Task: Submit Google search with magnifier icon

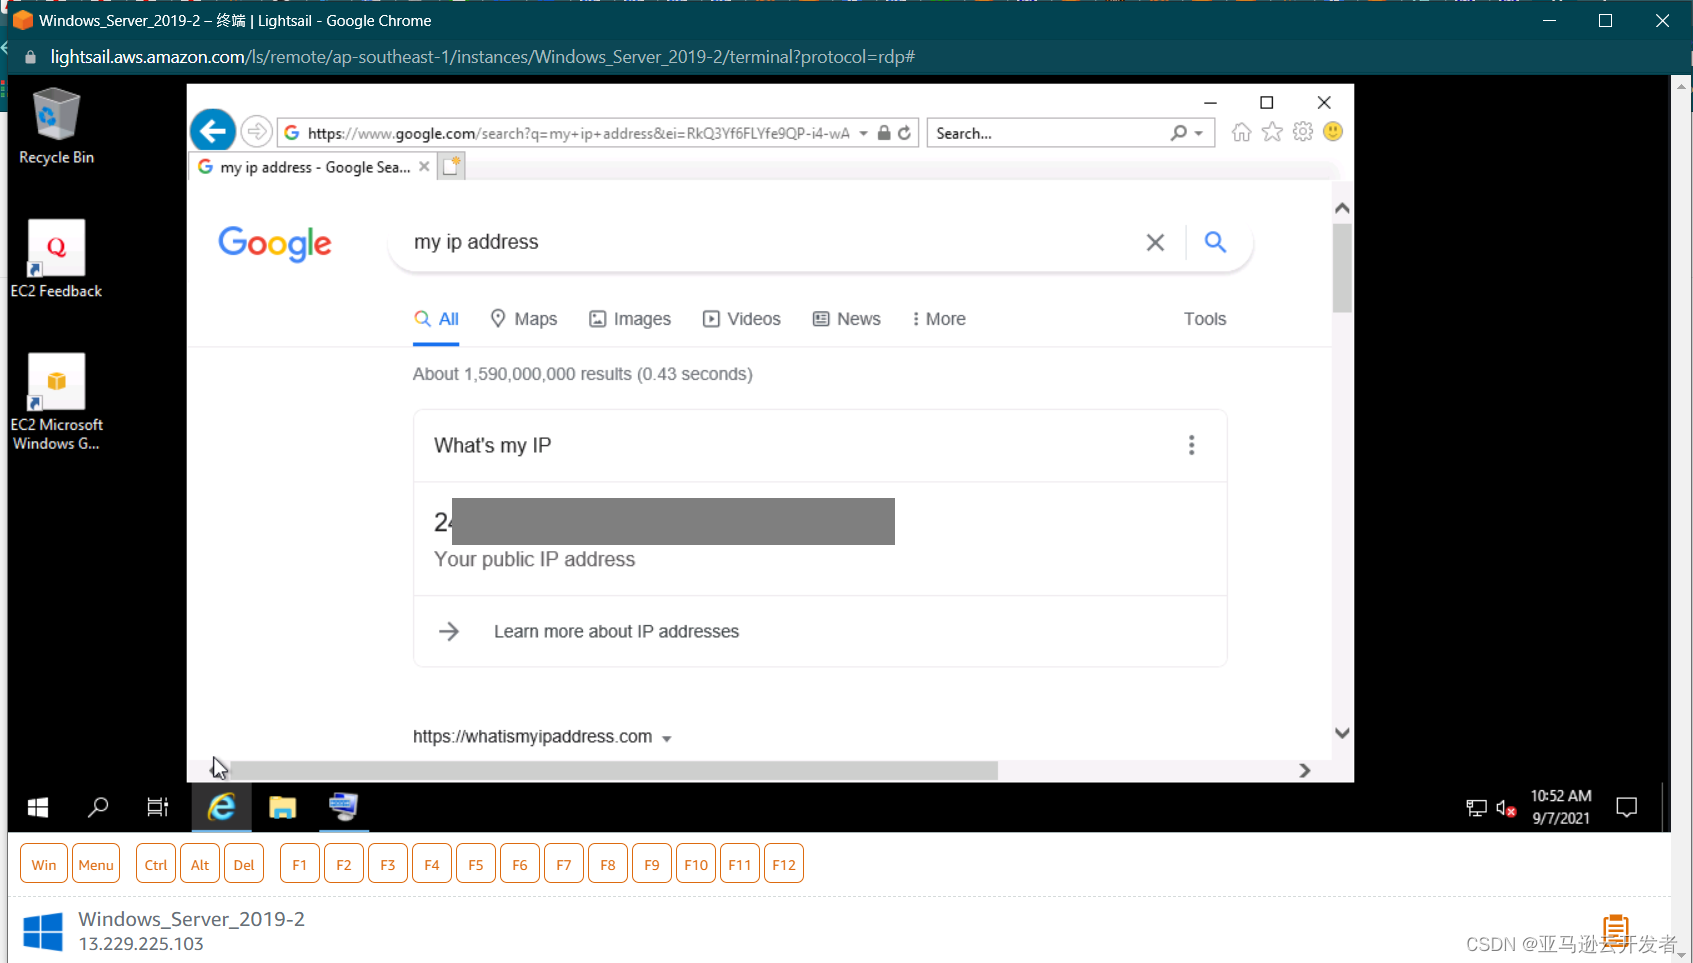Action: (1215, 242)
